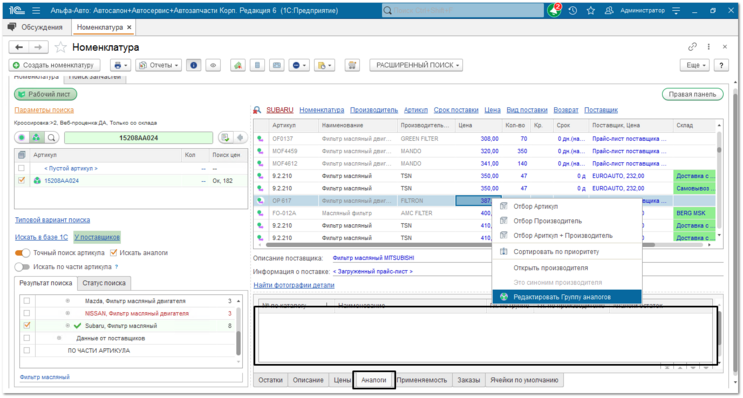Click the shopping cart toolbar icon
The width and height of the screenshot is (743, 398).
pyautogui.click(x=352, y=65)
